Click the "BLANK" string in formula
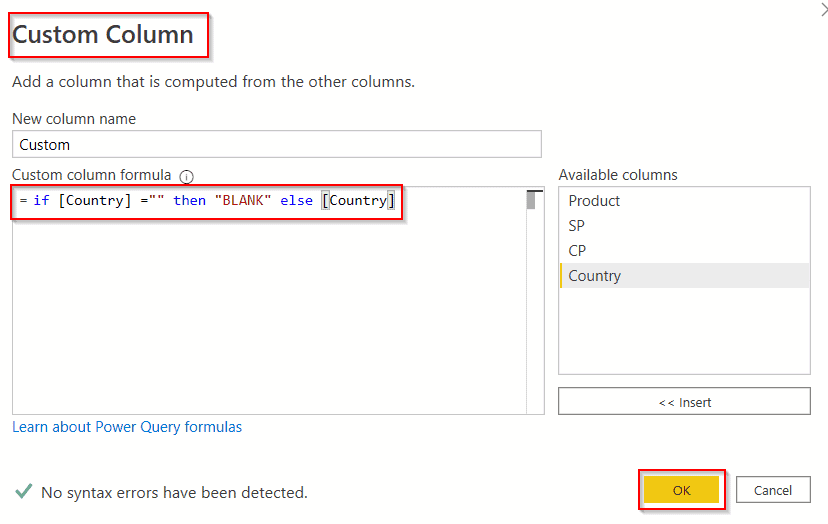Viewport: 828px width, 524px height. (243, 201)
